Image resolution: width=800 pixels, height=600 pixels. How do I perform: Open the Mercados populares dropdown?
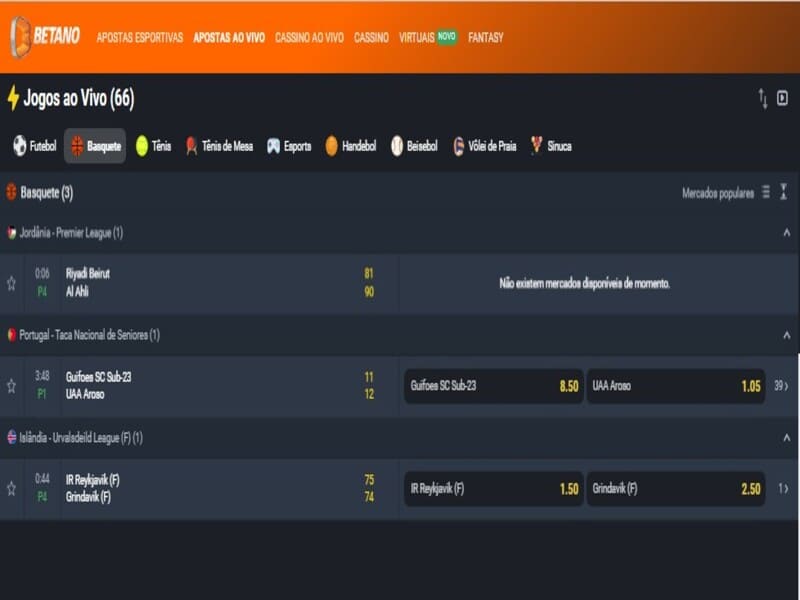tap(718, 193)
